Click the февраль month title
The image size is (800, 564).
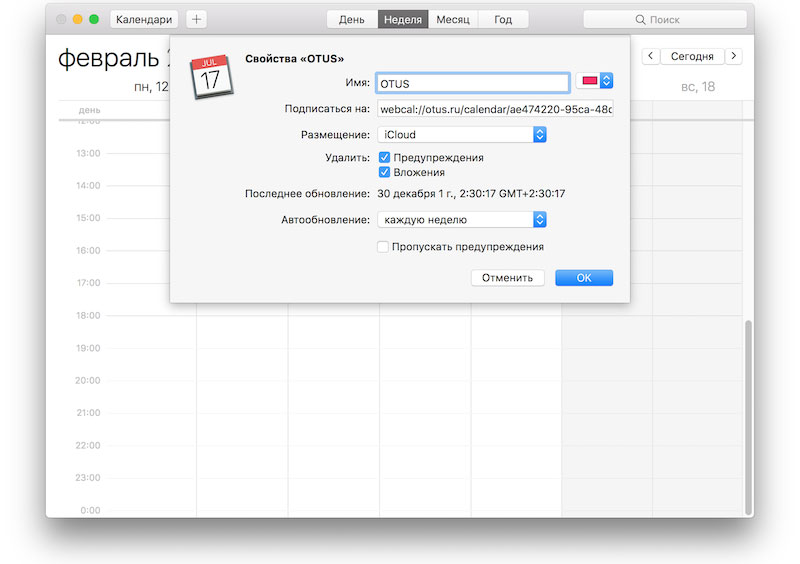click(x=109, y=58)
